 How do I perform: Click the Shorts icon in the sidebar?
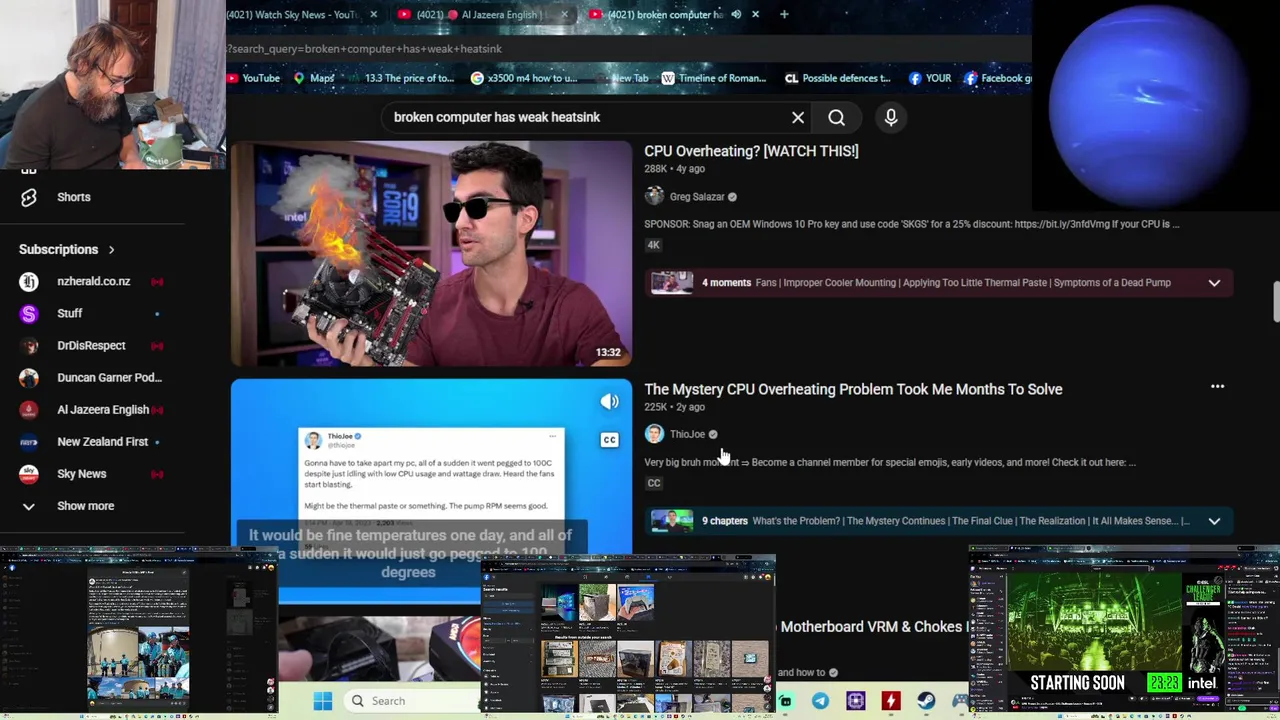tap(29, 197)
